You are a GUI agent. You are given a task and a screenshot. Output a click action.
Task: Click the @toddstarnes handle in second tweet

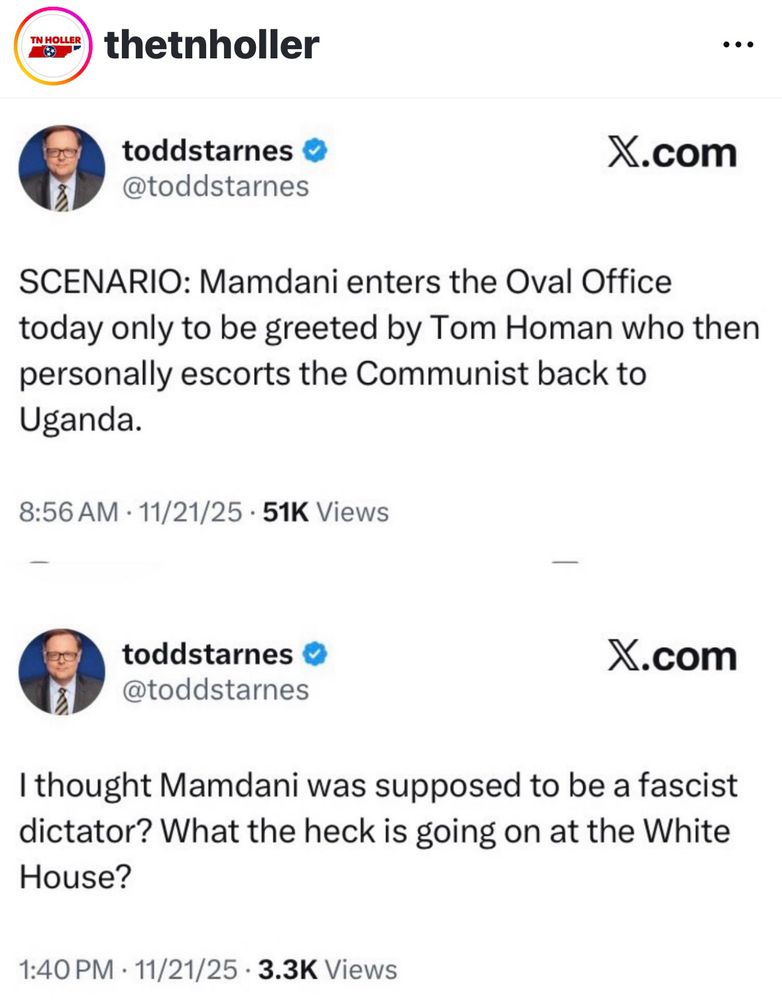pos(216,689)
